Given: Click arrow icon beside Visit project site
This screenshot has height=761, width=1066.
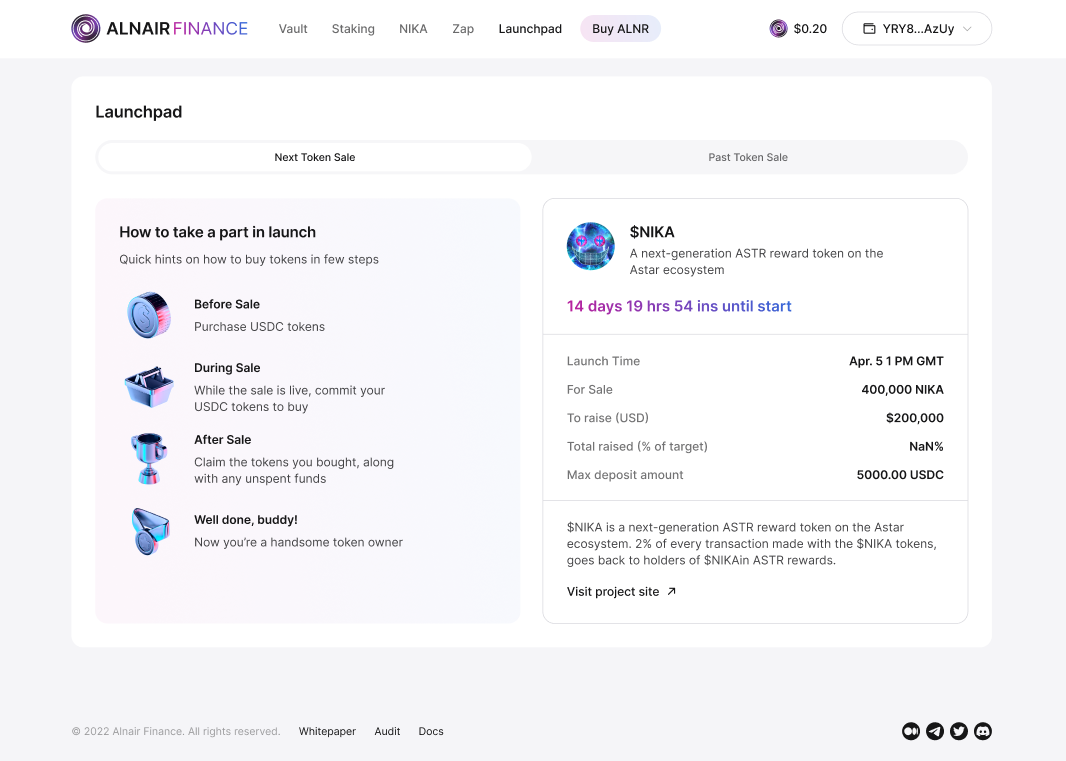Looking at the screenshot, I should pos(671,591).
